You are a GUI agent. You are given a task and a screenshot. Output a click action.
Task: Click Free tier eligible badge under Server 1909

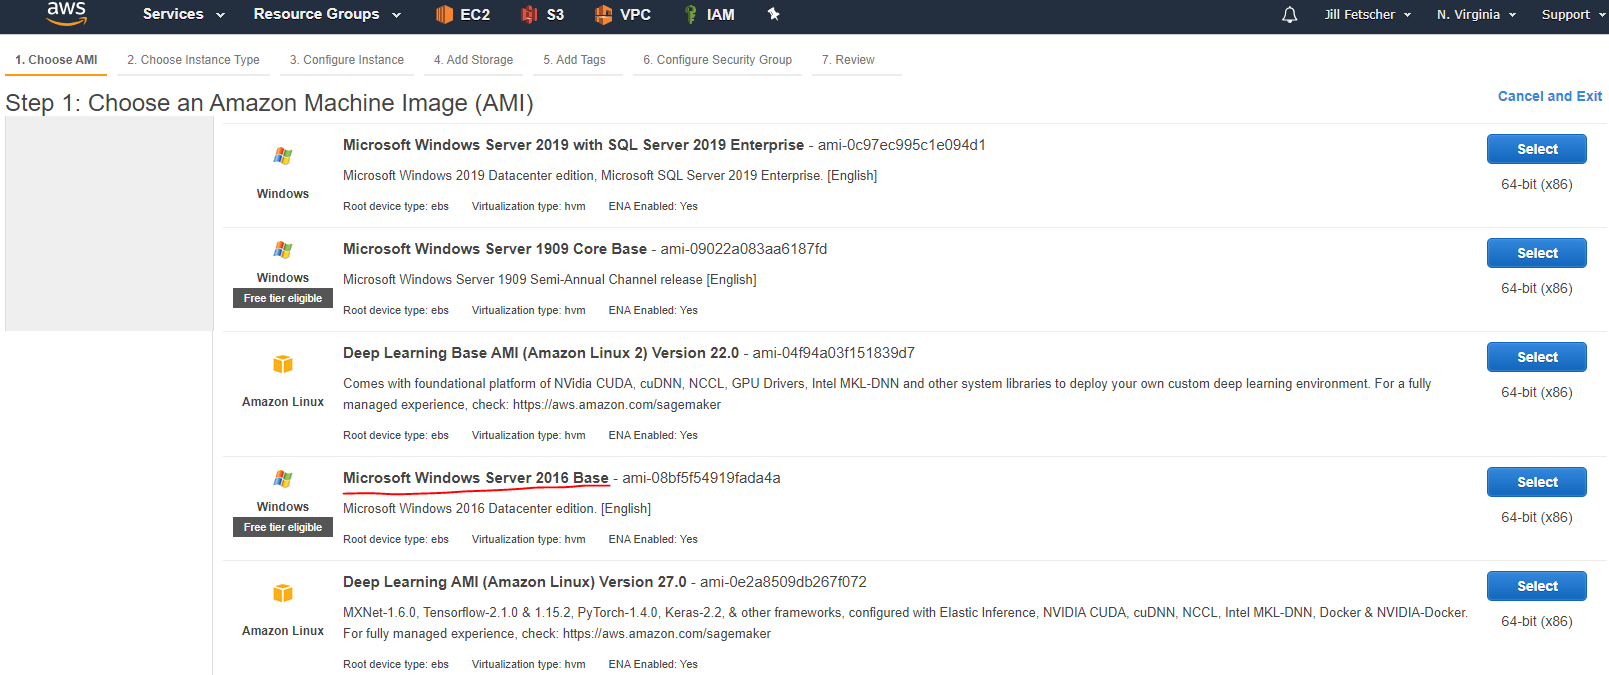[283, 298]
